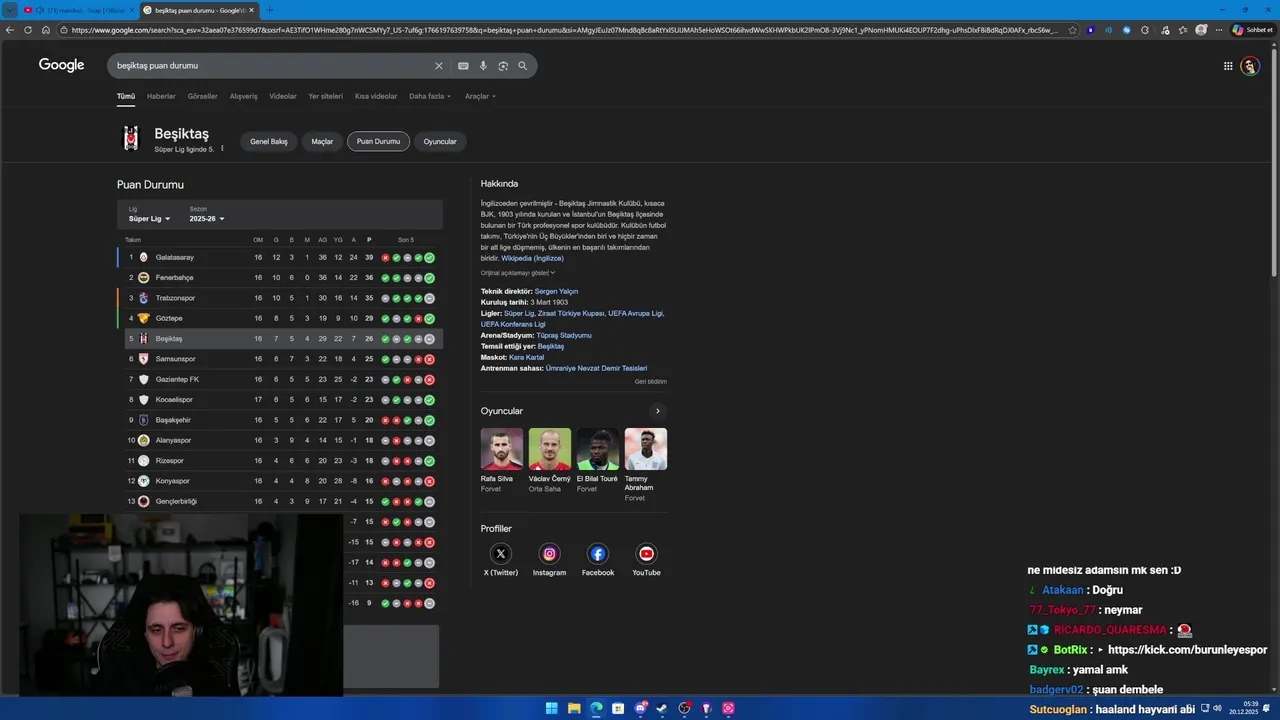
Task: Open the Kara Kartal mascot link
Action: coord(526,357)
